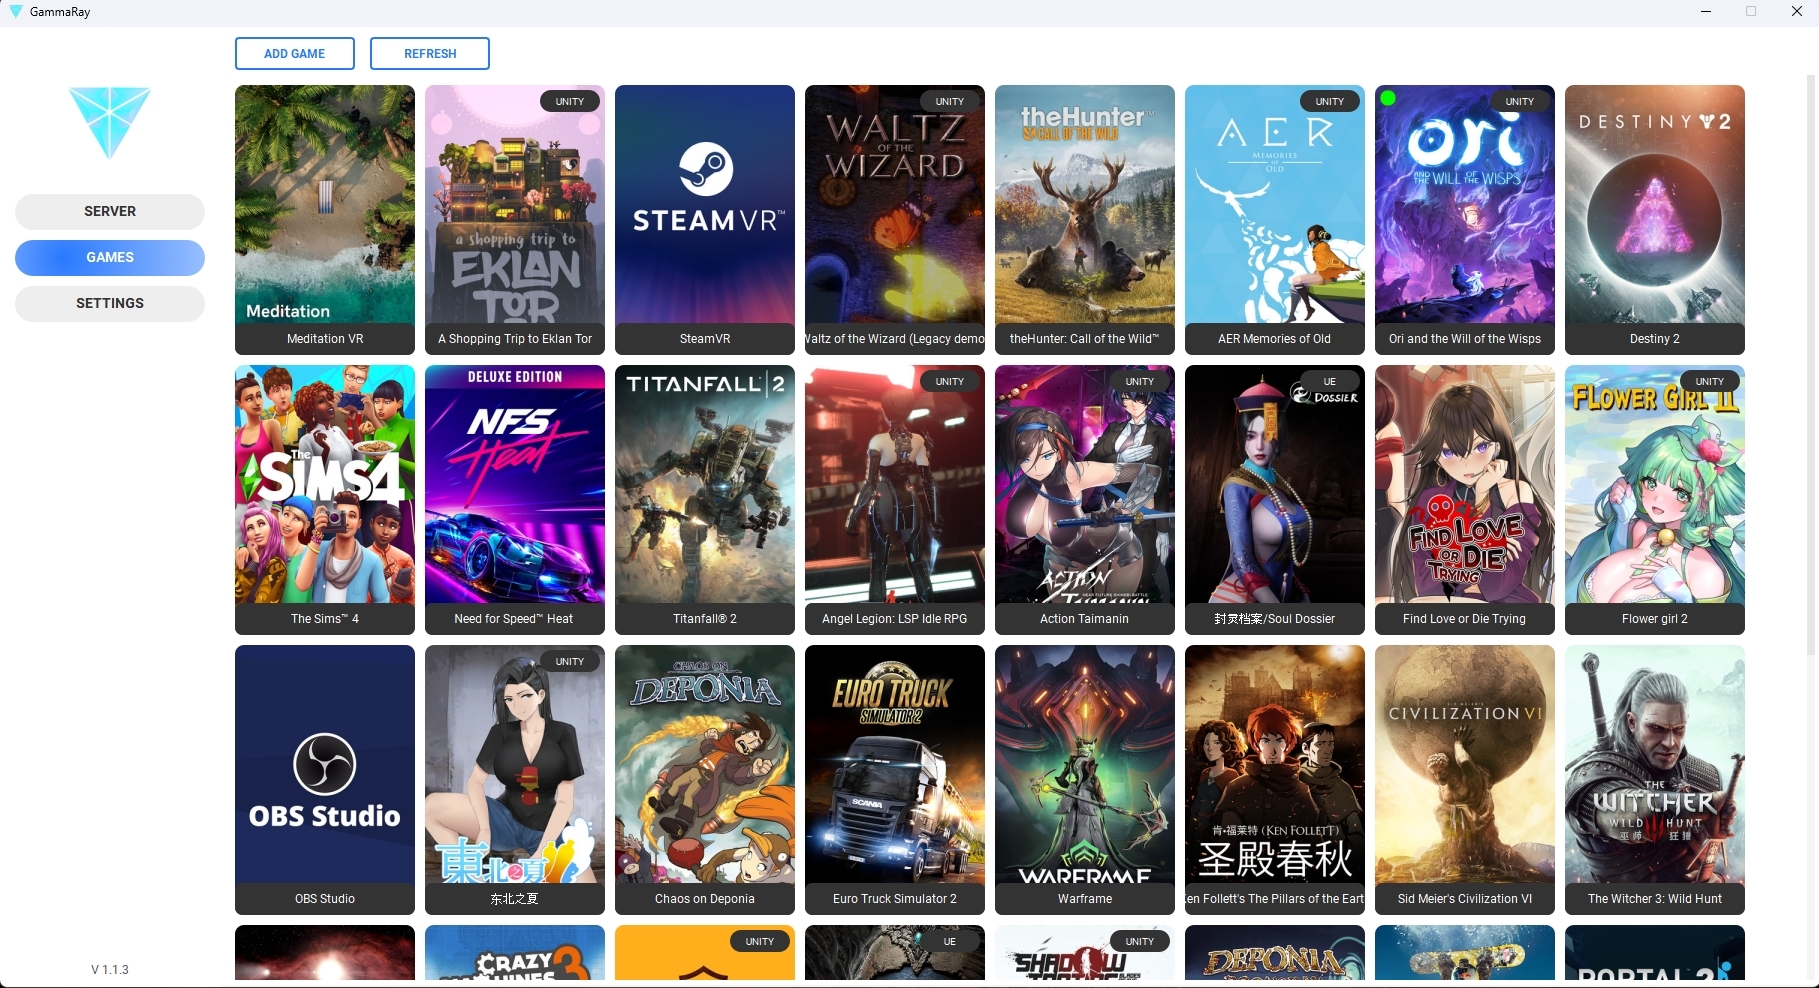Click the REFRESH button

click(x=430, y=54)
